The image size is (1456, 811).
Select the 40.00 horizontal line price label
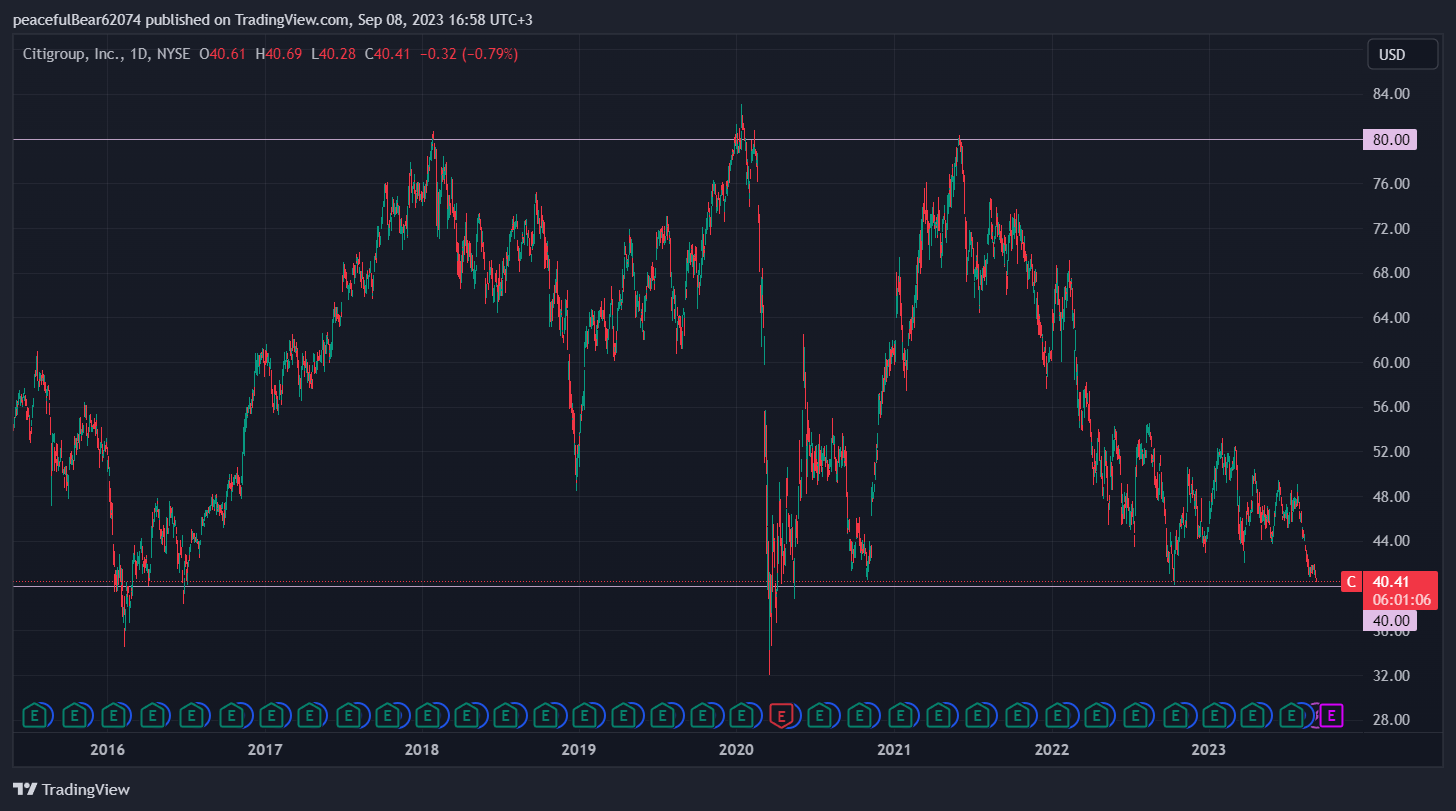(1391, 621)
